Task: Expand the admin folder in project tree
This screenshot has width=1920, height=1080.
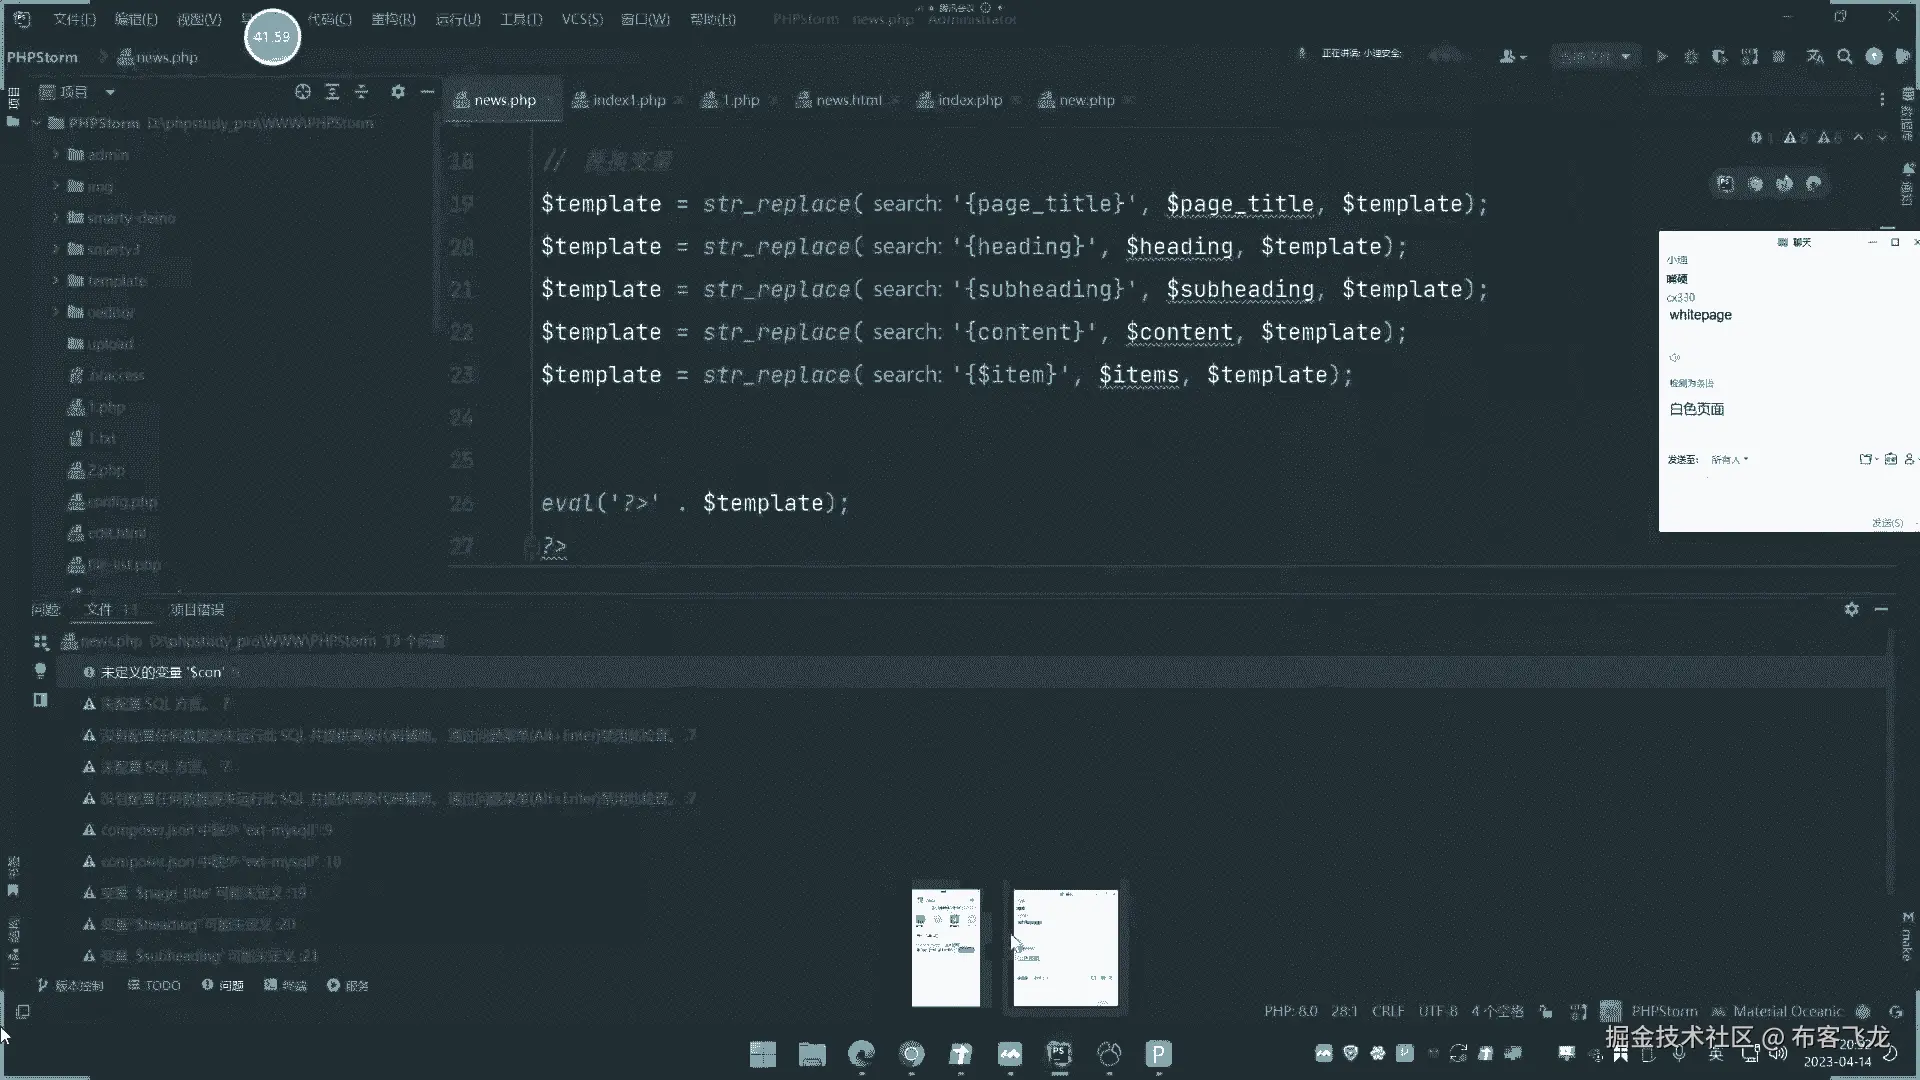Action: 56,155
